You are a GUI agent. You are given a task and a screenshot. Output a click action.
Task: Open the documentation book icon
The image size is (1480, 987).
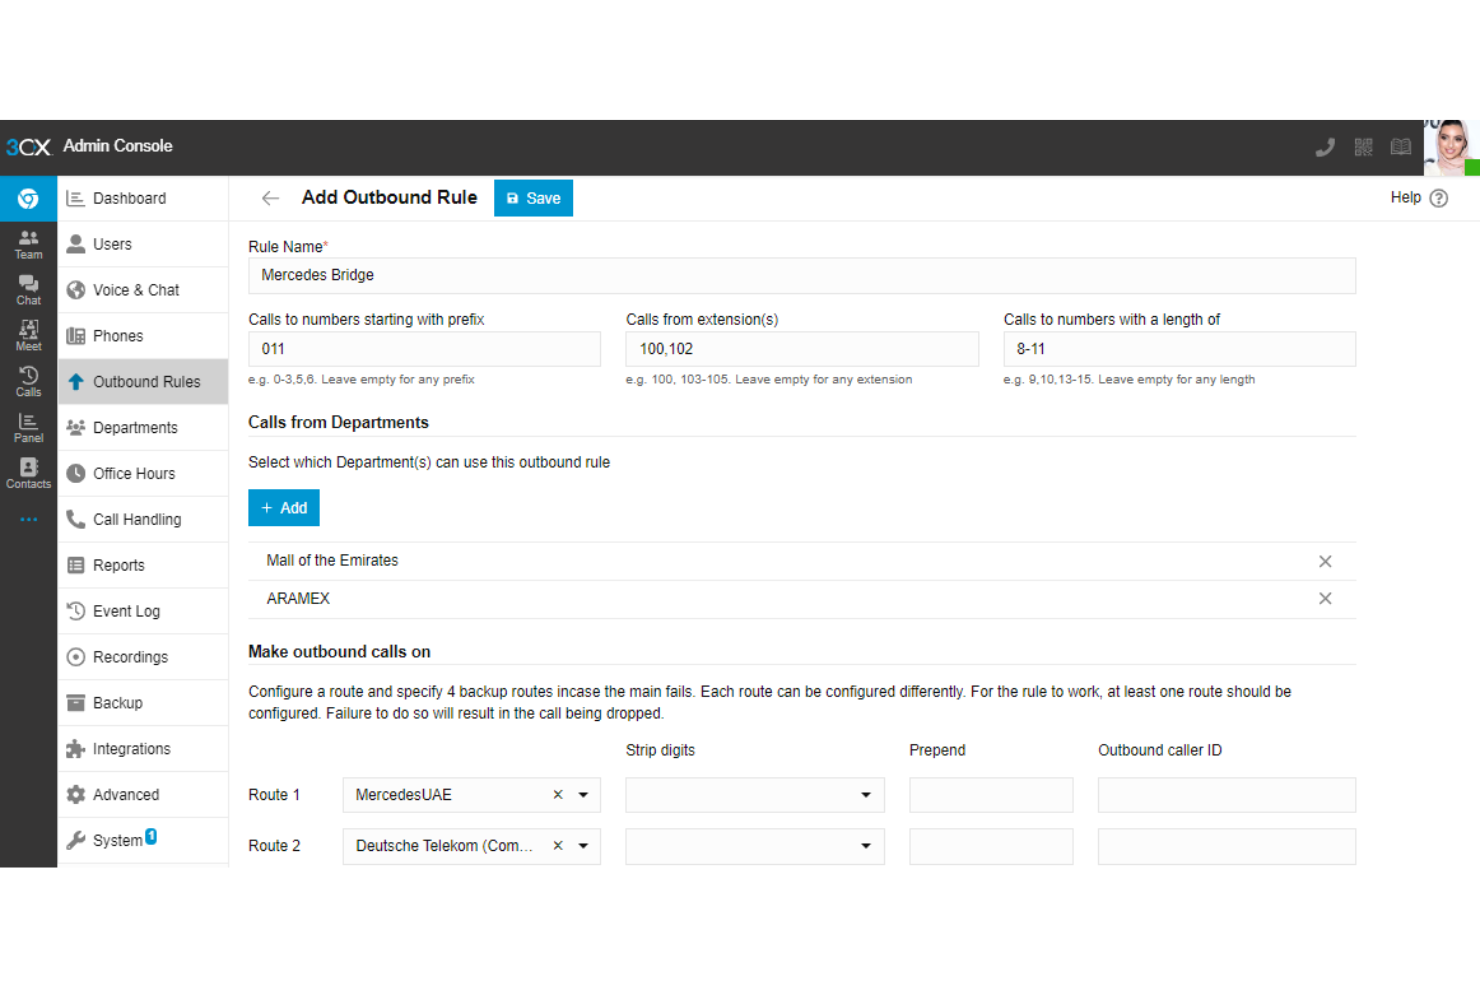(1401, 146)
